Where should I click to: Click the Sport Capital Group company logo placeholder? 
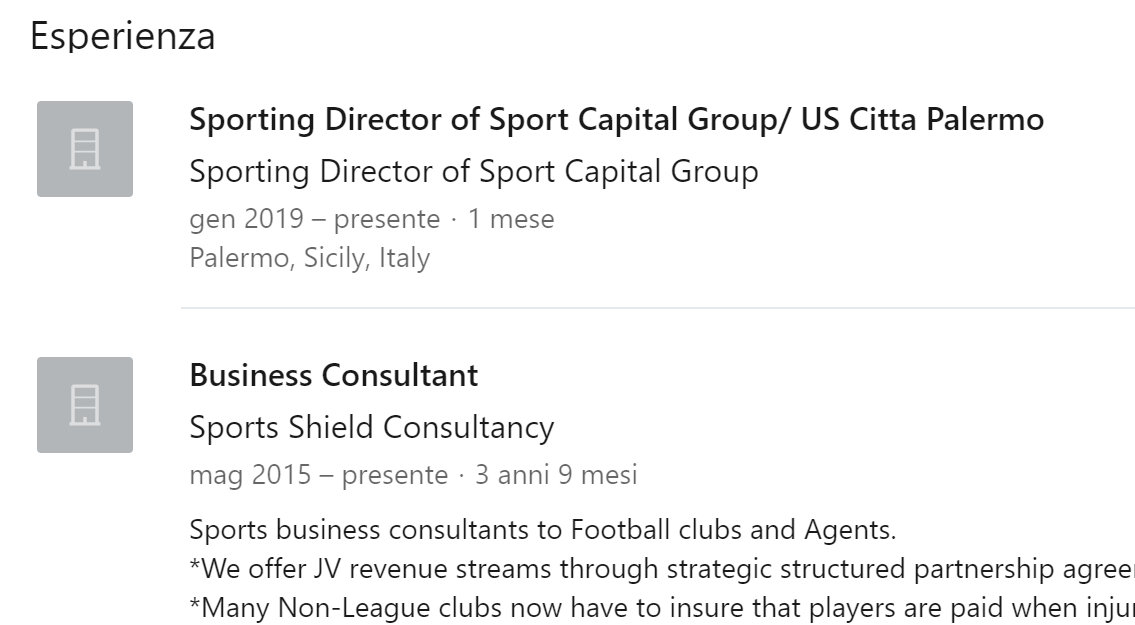[85, 149]
